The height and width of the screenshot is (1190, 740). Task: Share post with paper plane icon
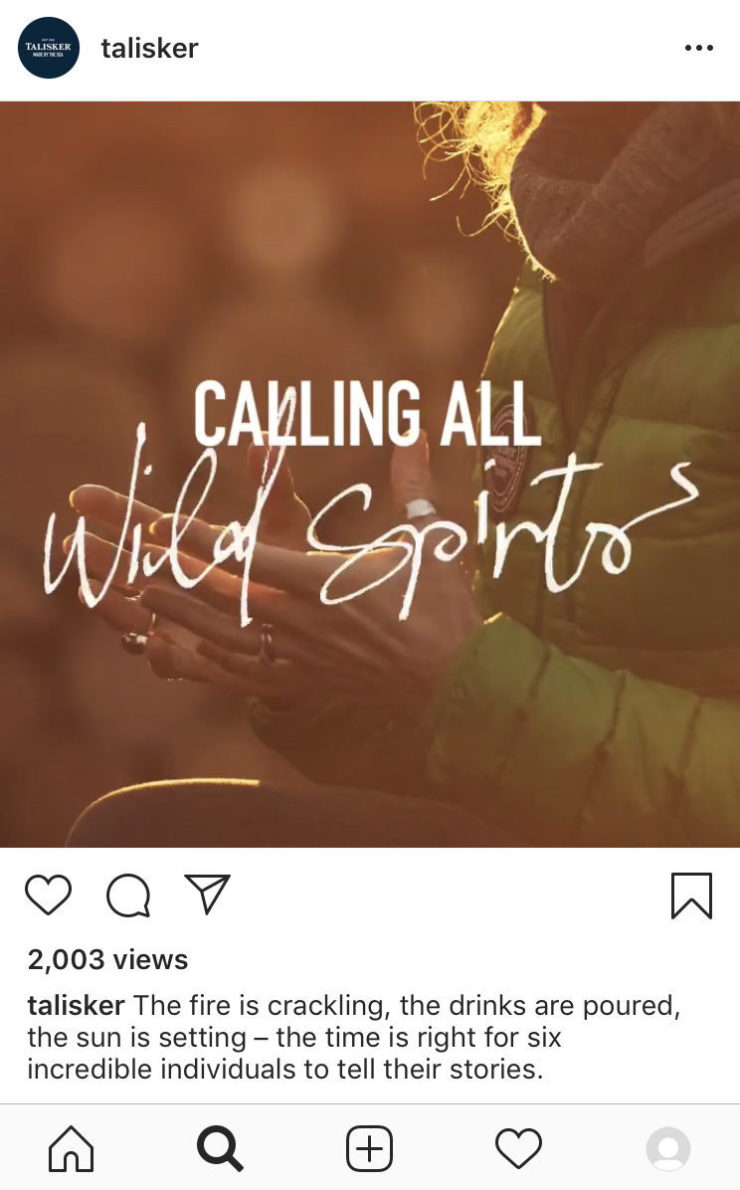207,894
